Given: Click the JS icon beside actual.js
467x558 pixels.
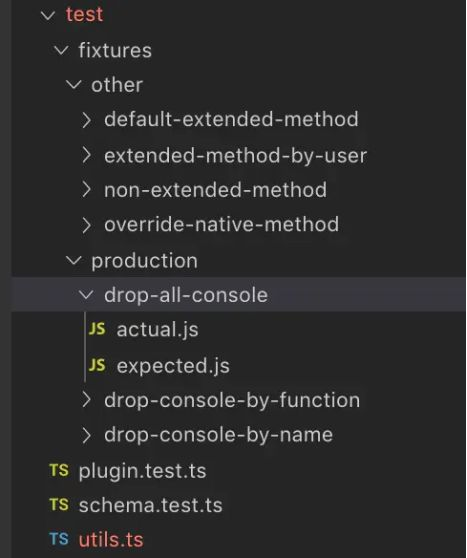Looking at the screenshot, I should point(97,329).
